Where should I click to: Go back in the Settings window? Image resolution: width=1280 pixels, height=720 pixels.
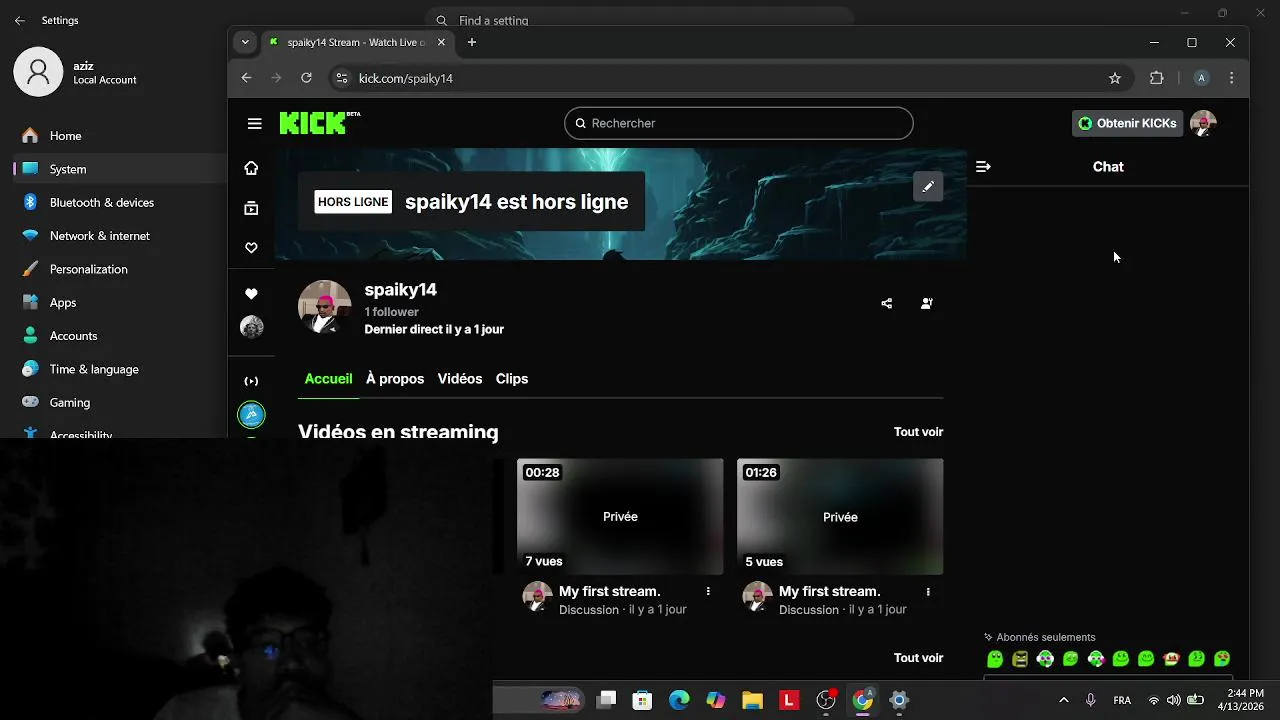pos(20,20)
